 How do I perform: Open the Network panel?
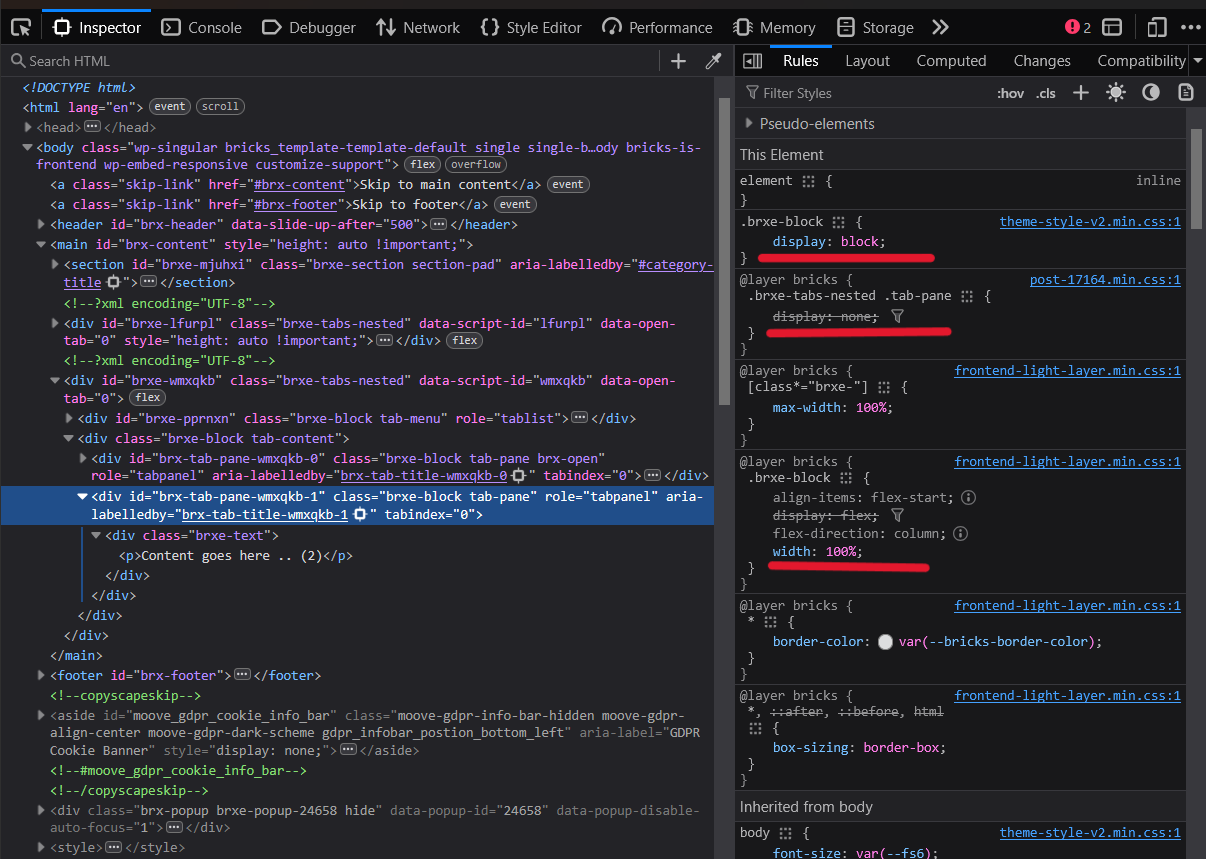point(417,27)
